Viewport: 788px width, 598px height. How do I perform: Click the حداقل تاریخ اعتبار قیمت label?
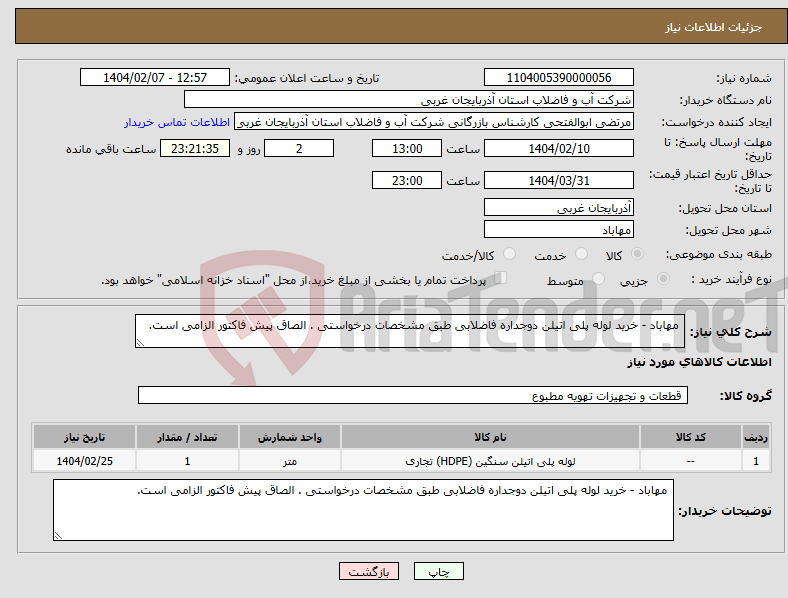711,181
